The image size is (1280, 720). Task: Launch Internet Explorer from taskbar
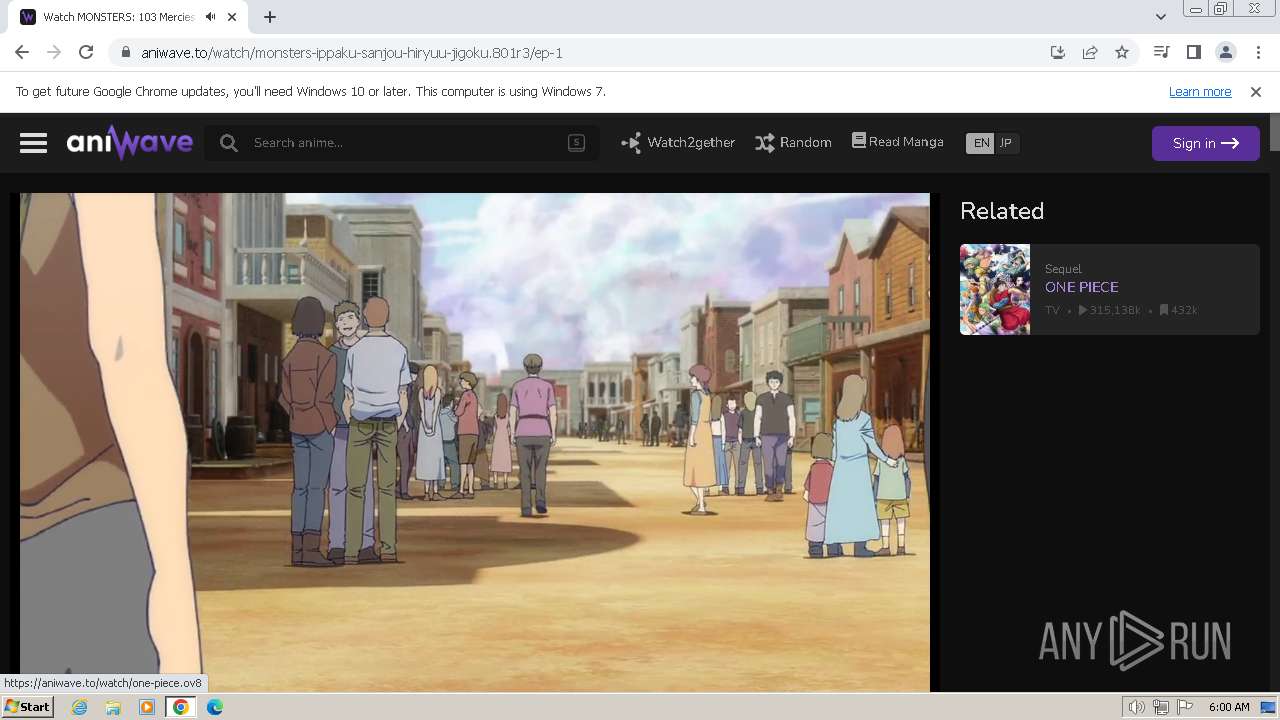79,707
